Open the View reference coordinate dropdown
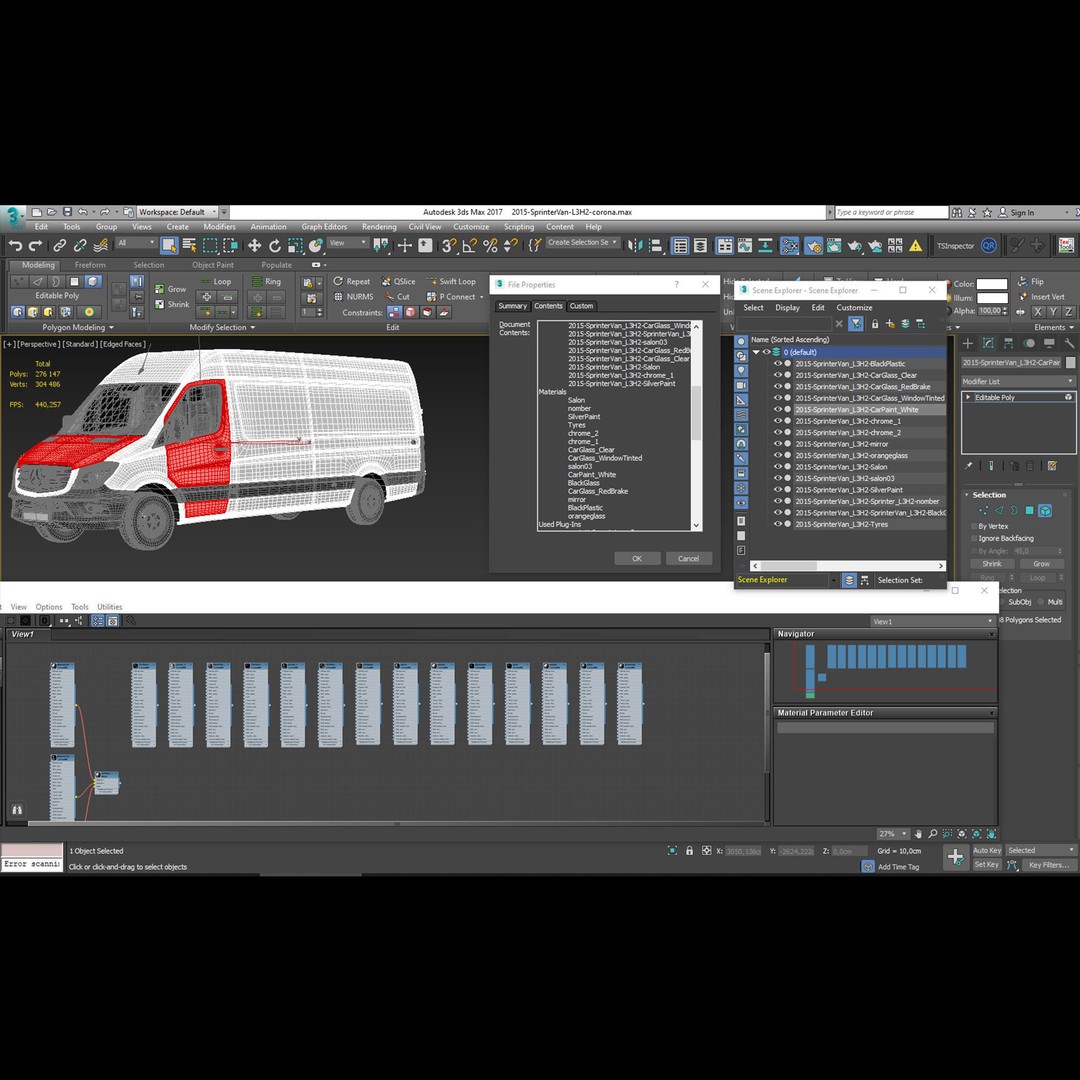The image size is (1080, 1080). (x=348, y=243)
